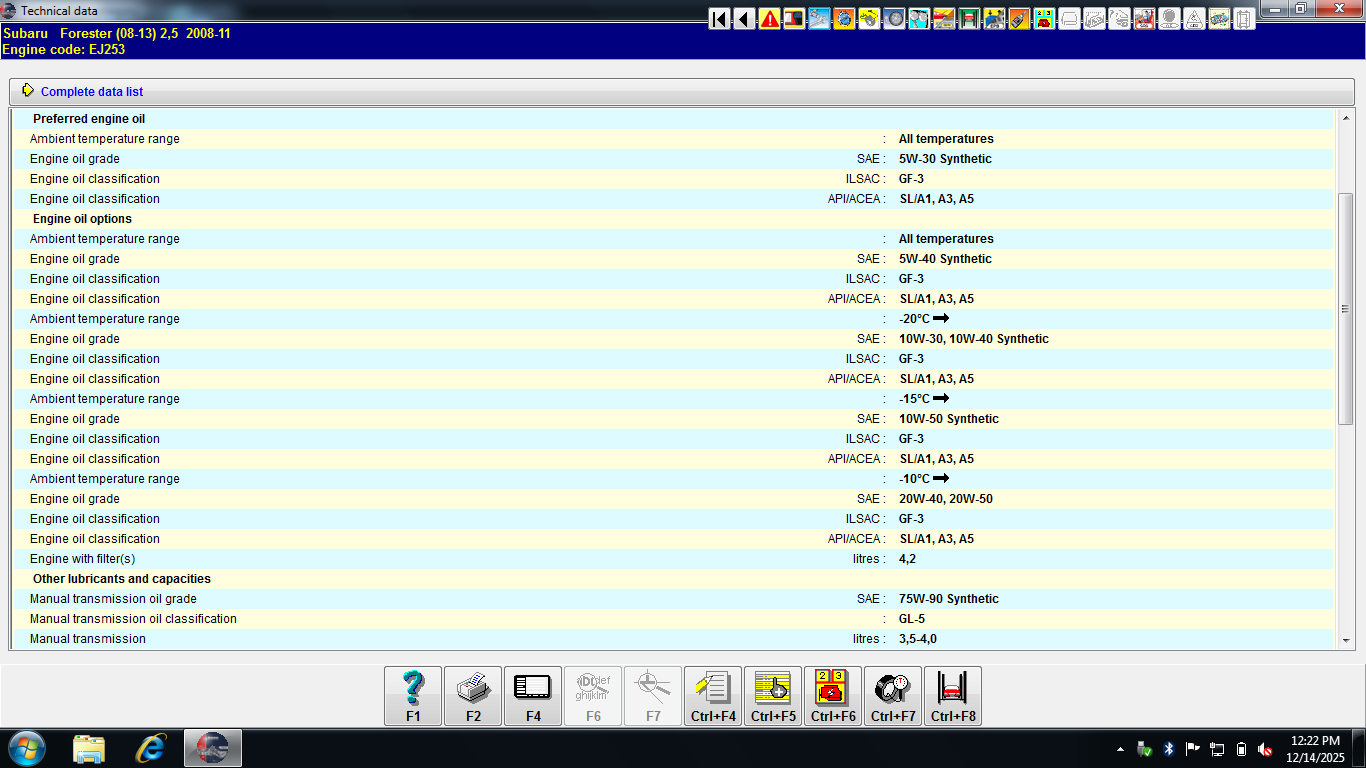Open the green vehicle lift toolbar icon
1366x768 pixels.
(969, 18)
